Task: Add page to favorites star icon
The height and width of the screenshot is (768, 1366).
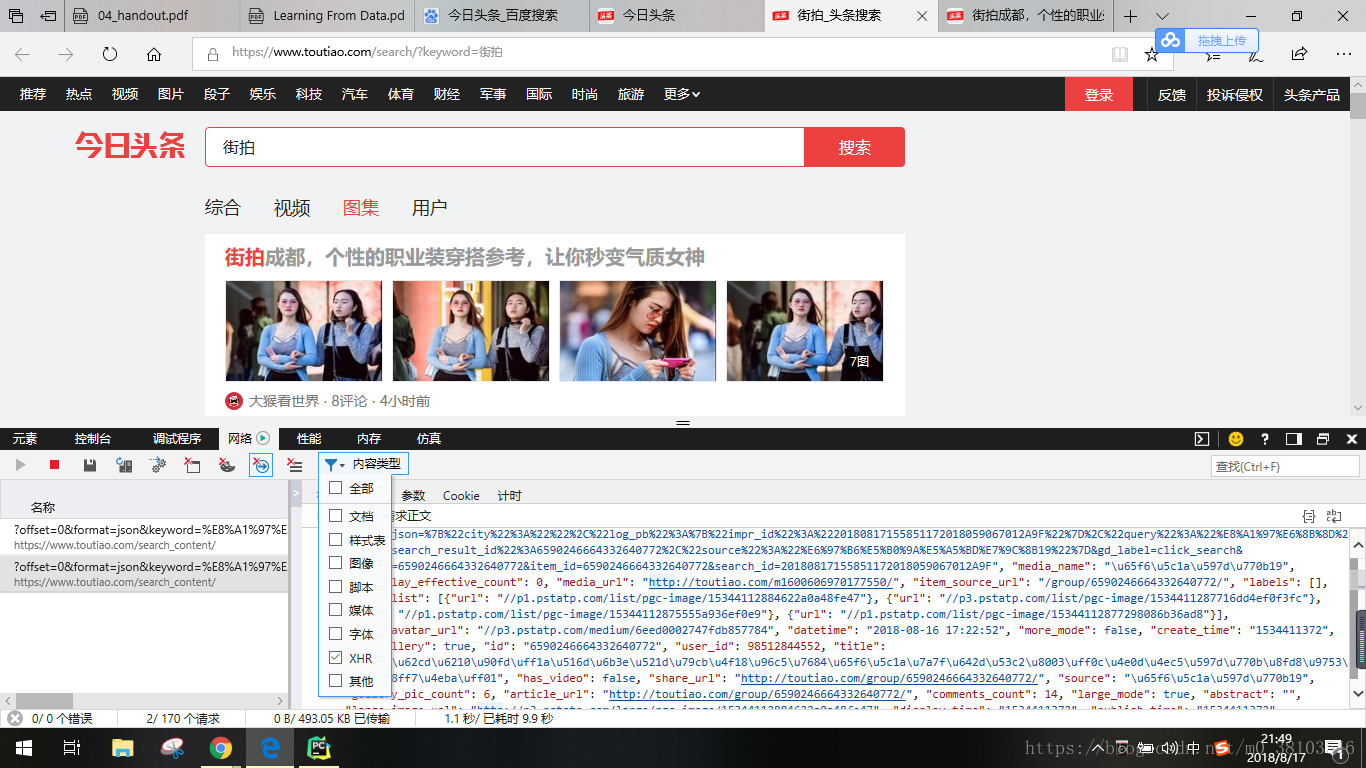Action: [1152, 54]
